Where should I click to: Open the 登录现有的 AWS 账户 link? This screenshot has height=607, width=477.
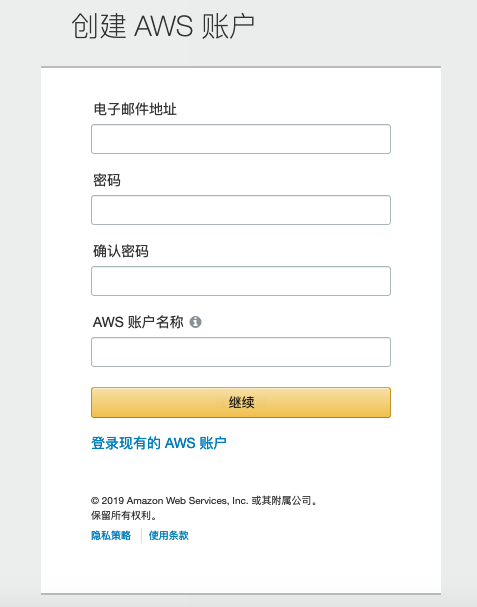pyautogui.click(x=159, y=443)
